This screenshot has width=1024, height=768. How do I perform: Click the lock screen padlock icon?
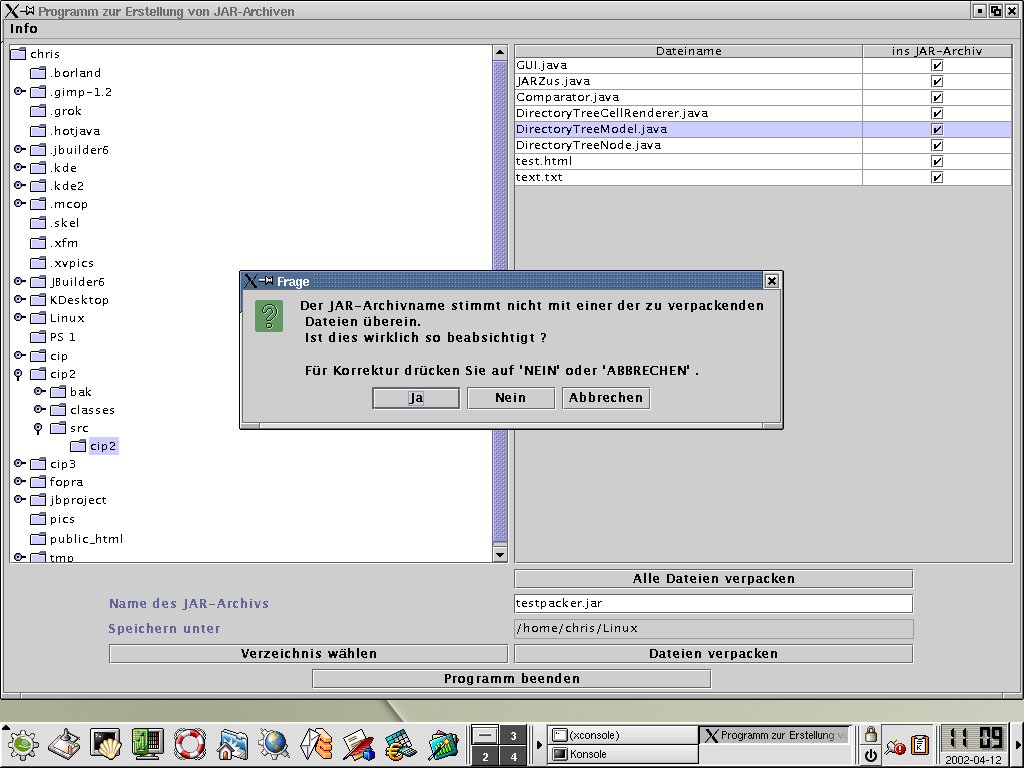point(871,735)
